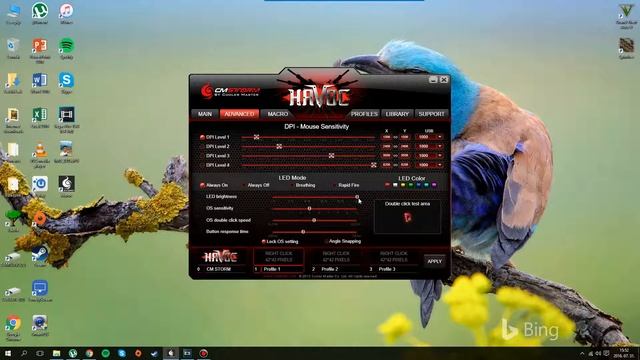Set LED mode to Always On
Image resolution: width=640 pixels, height=360 pixels.
point(202,185)
